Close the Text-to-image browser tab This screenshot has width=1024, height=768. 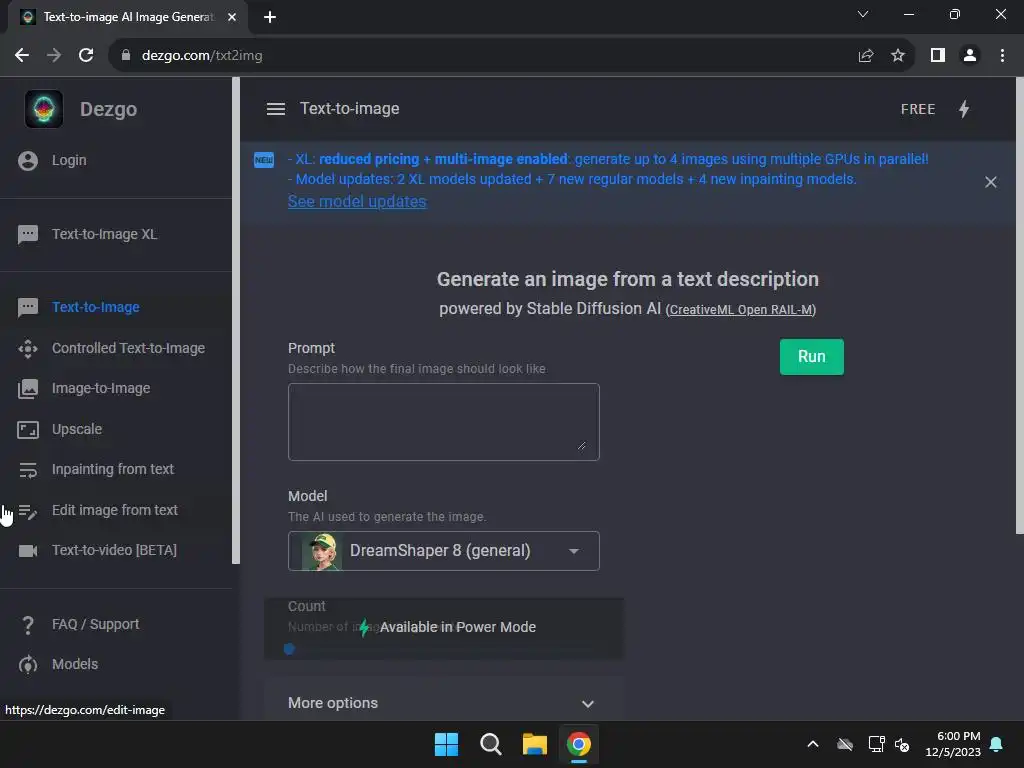[232, 17]
